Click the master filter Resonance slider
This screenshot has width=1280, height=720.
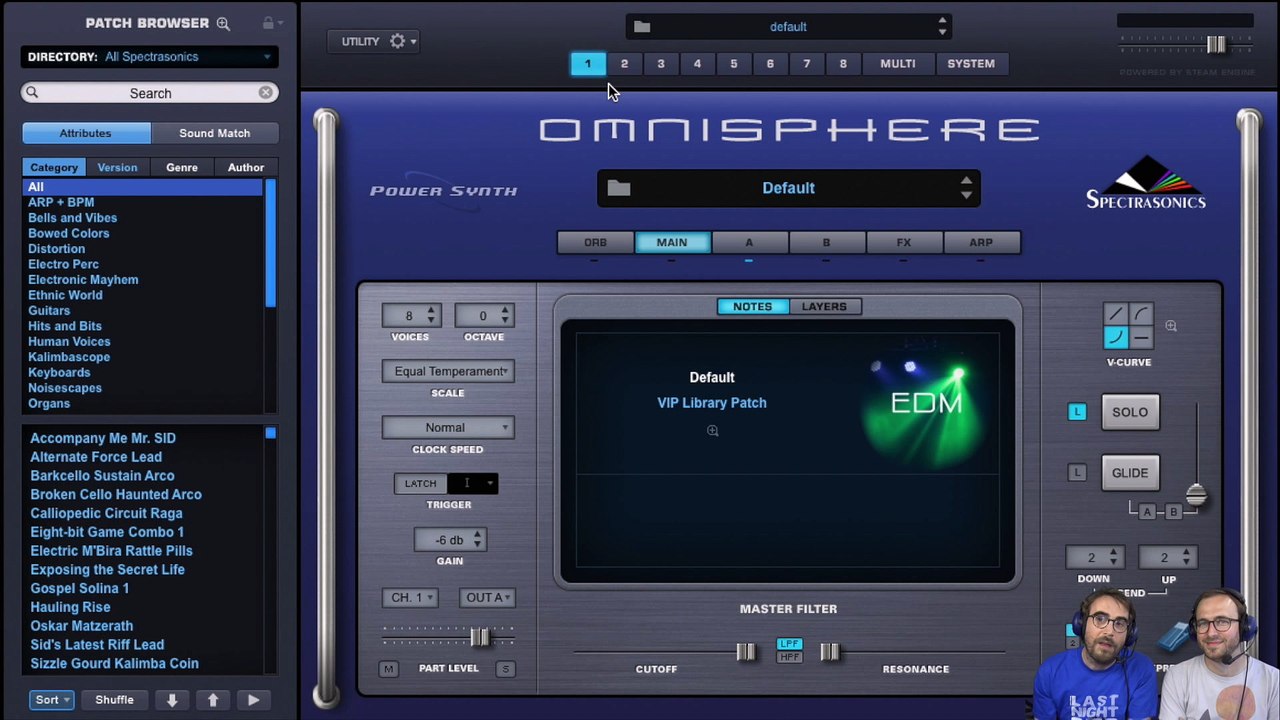(x=830, y=652)
